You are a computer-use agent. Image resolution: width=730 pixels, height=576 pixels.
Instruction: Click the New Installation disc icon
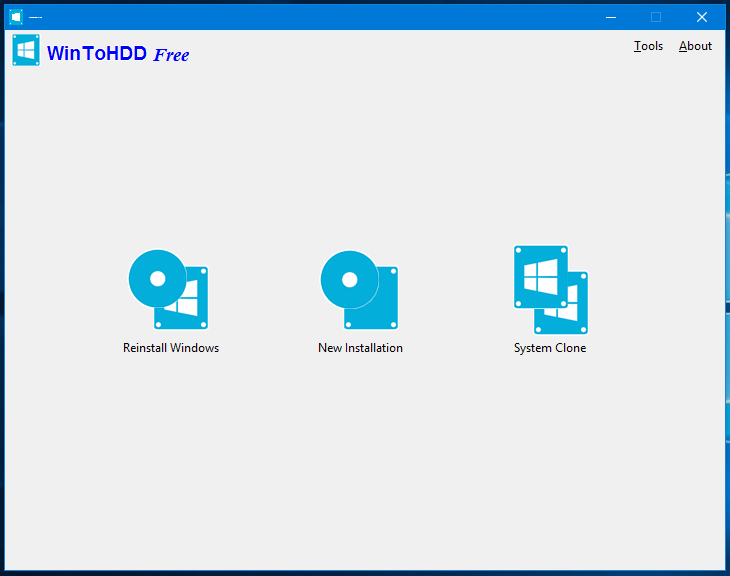tap(359, 290)
